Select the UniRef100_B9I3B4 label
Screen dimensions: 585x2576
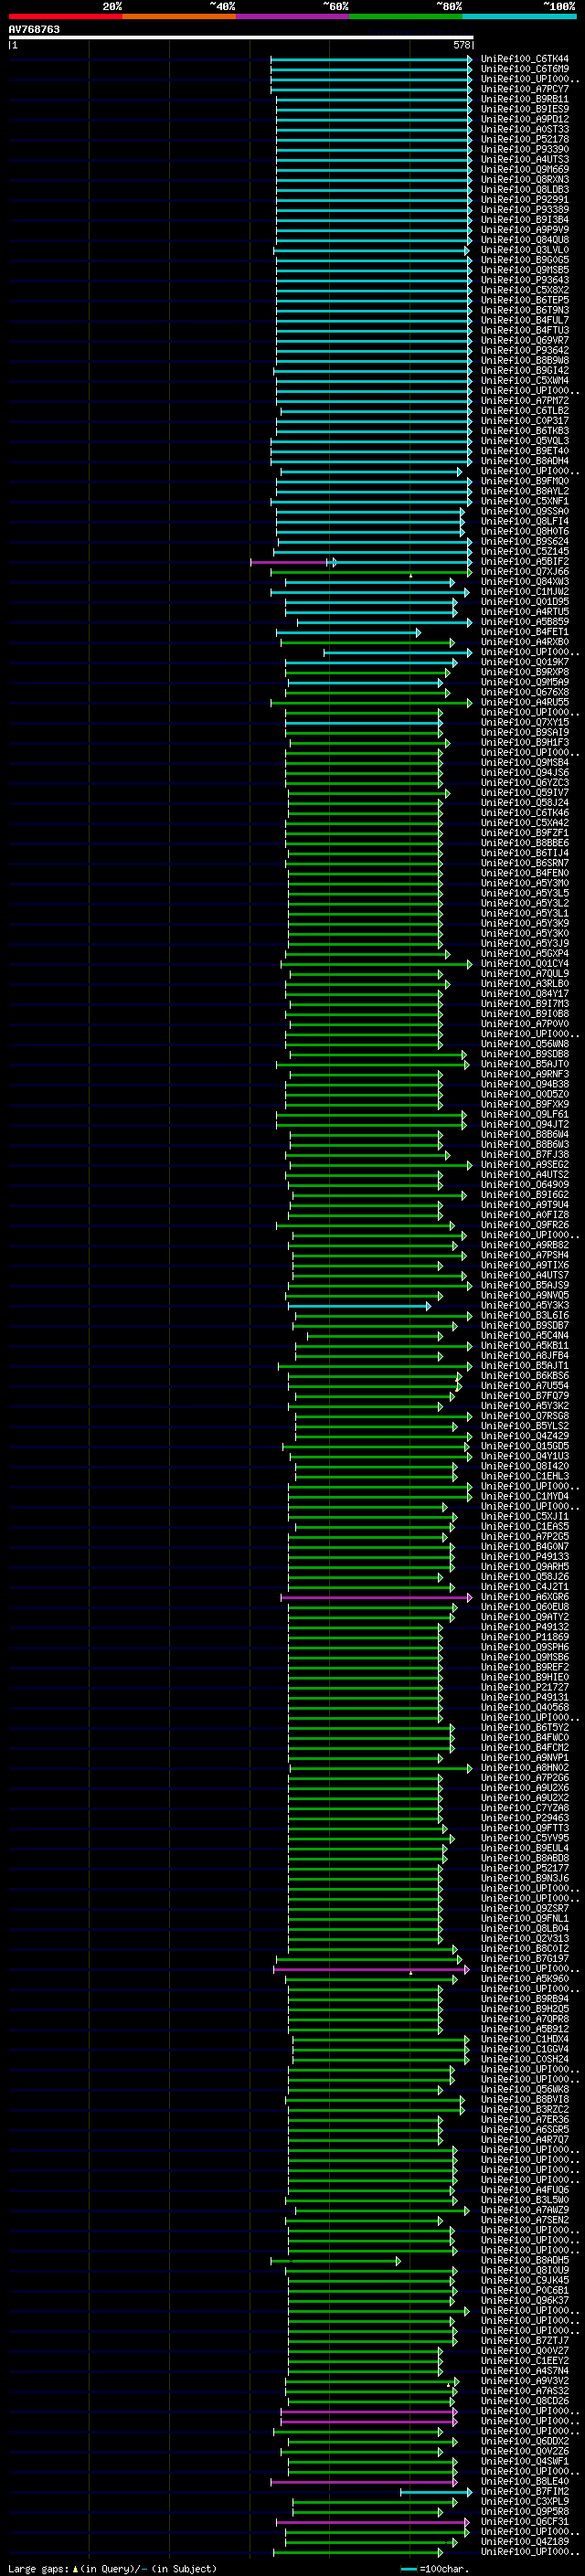(x=525, y=220)
